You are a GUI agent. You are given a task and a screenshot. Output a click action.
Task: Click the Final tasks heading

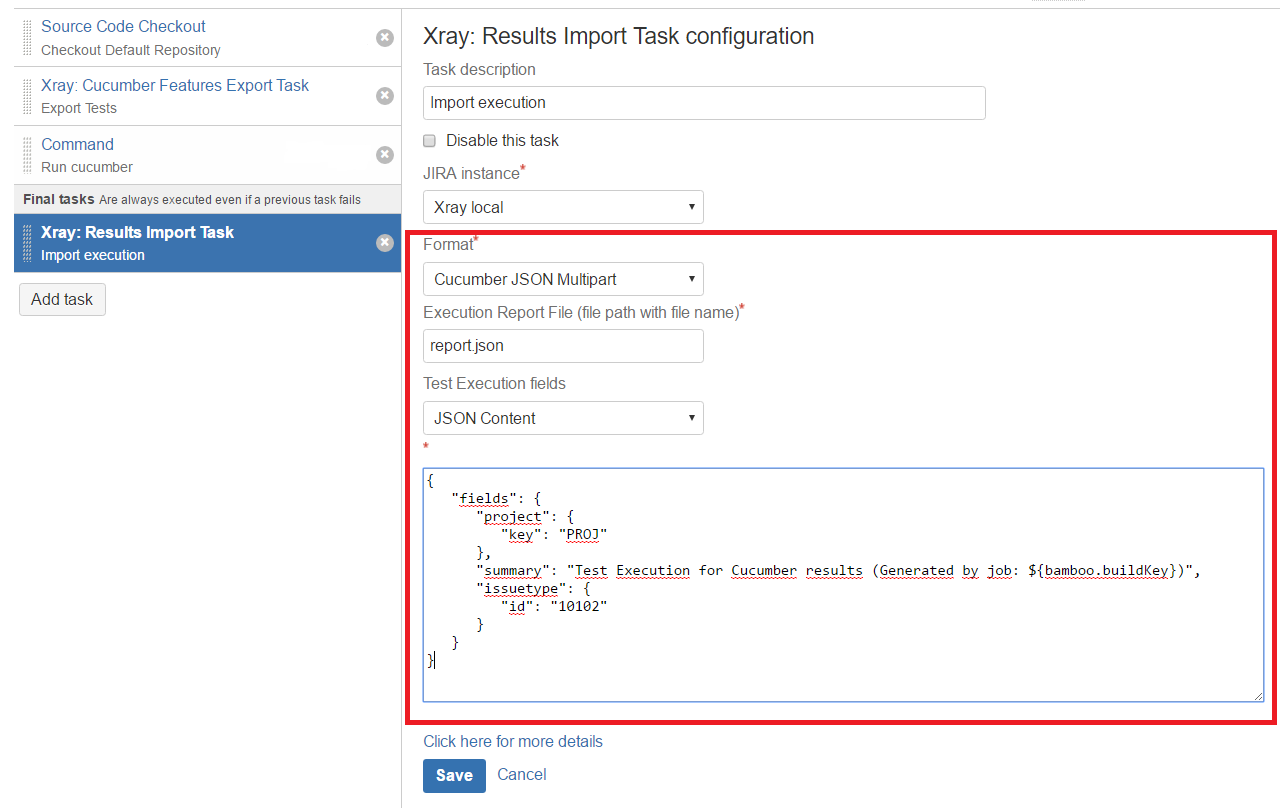[x=58, y=199]
